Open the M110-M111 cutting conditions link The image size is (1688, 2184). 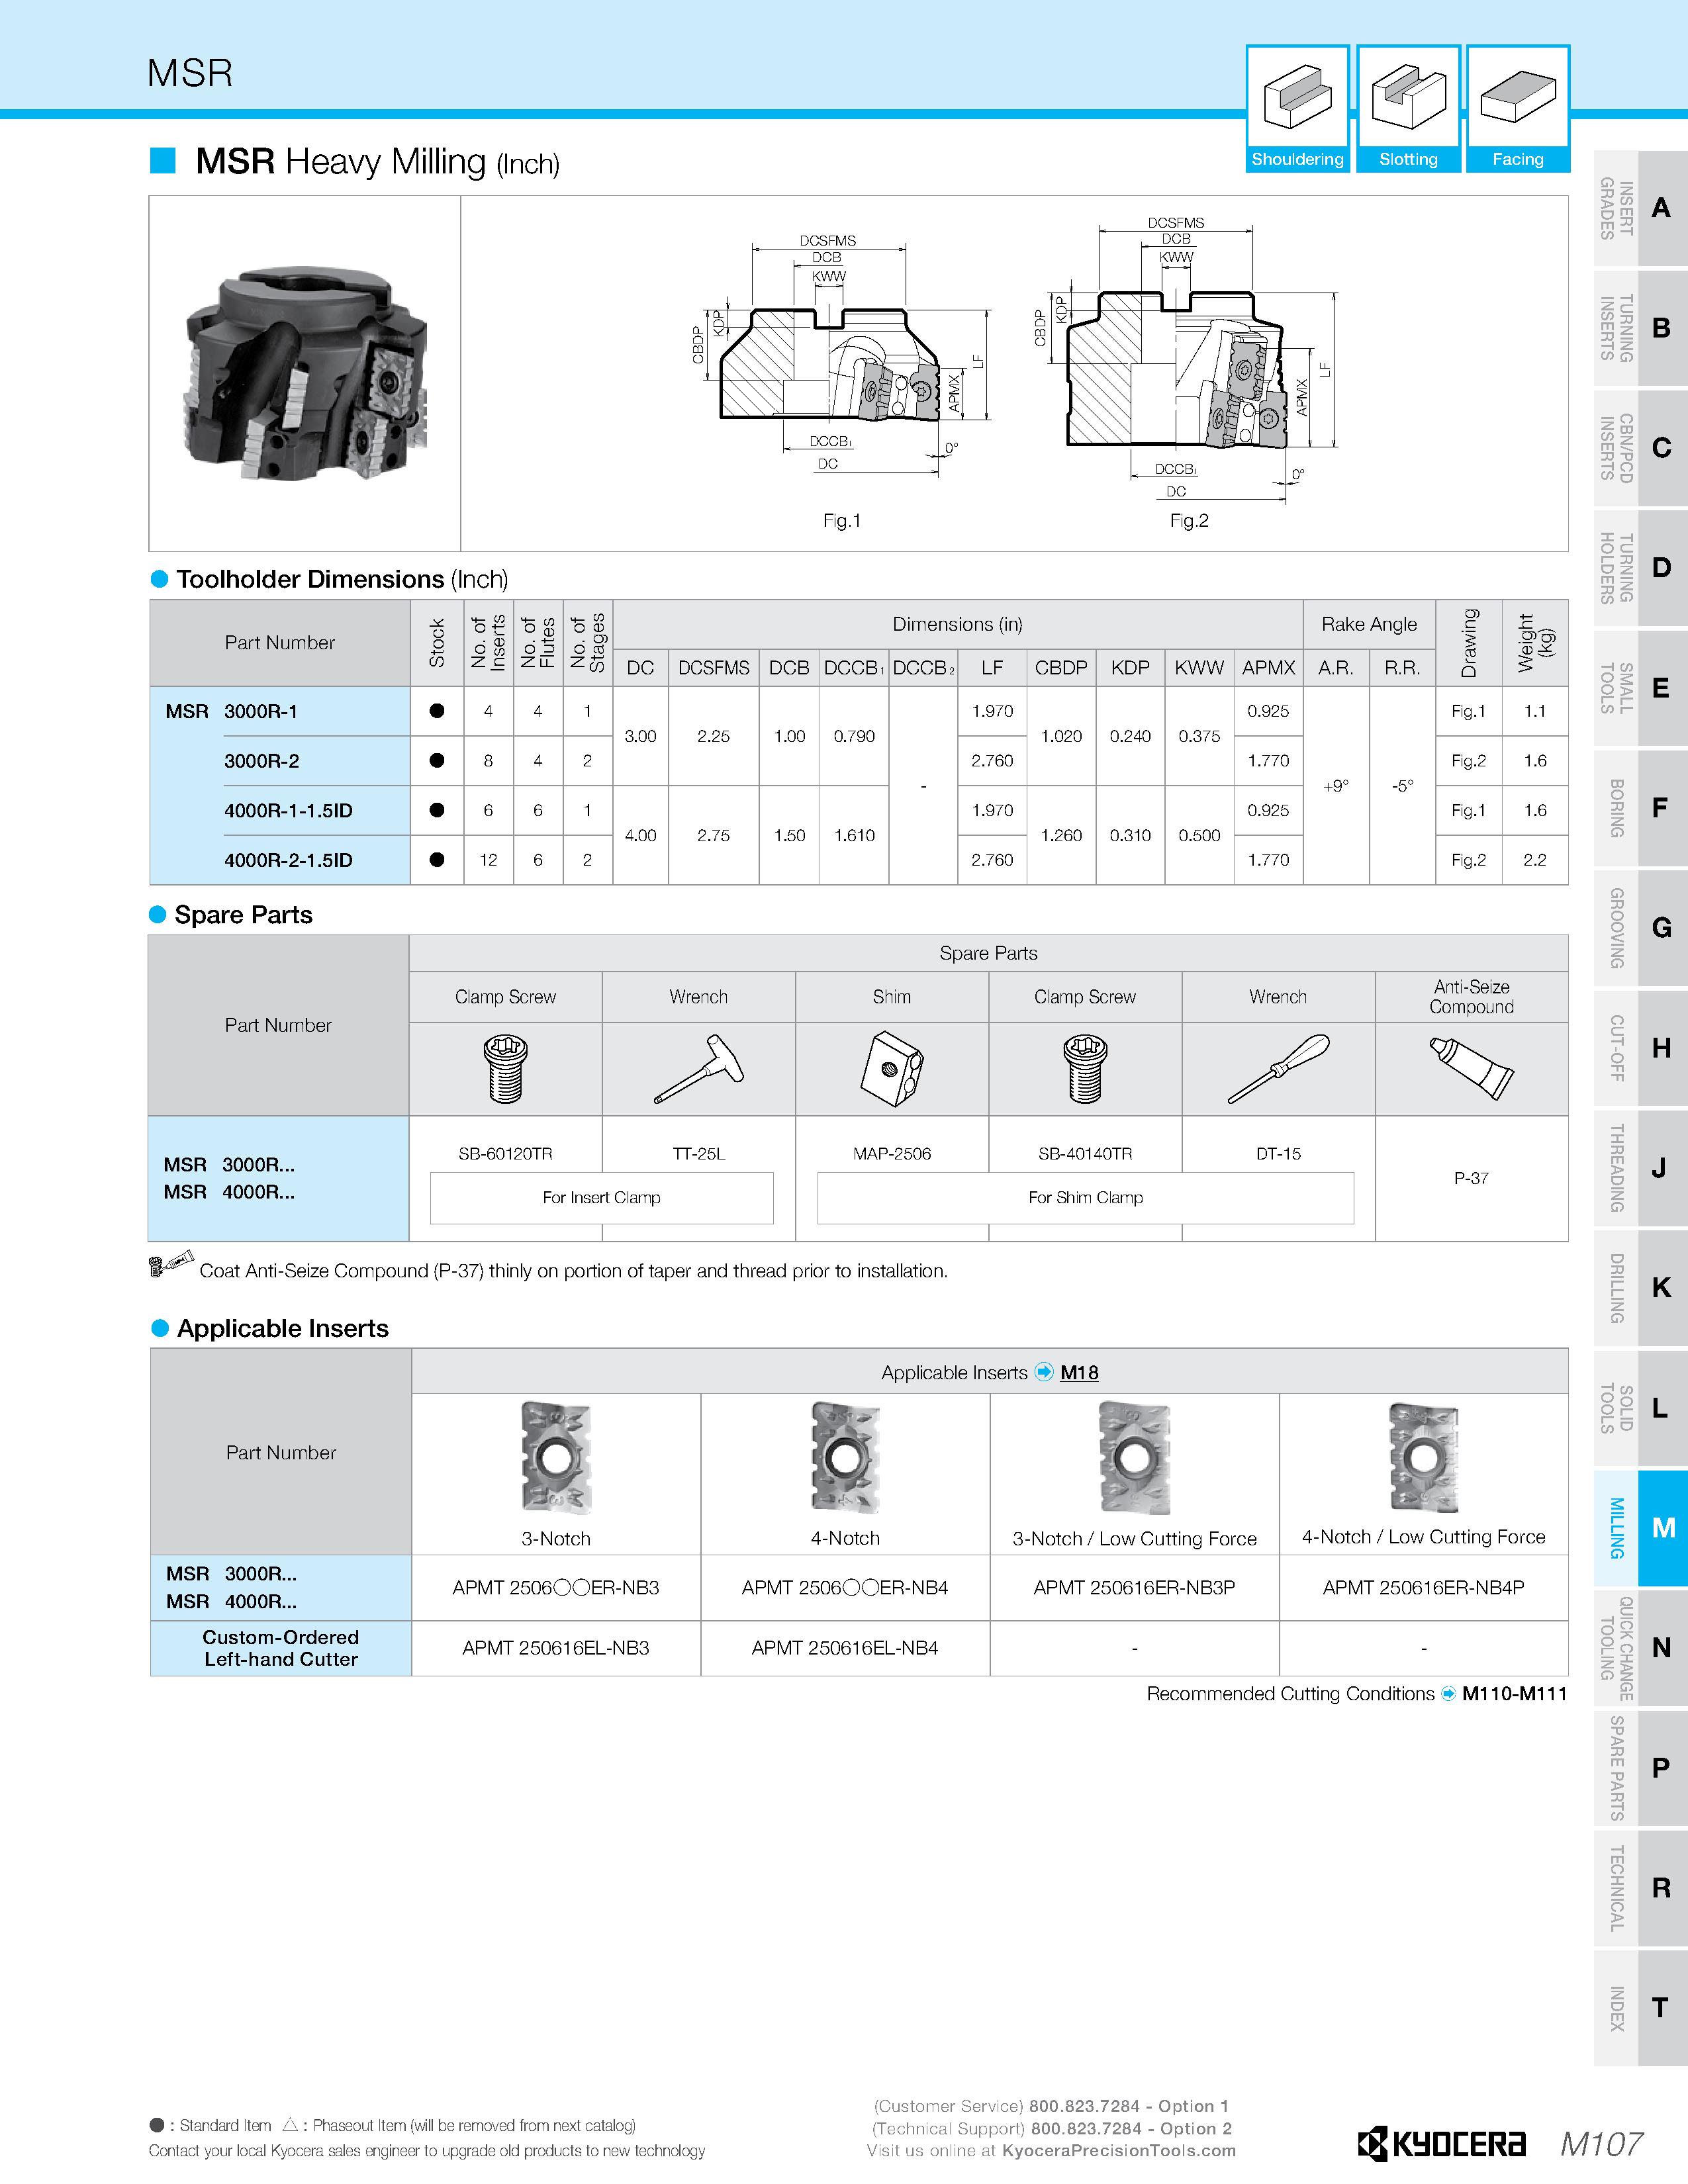click(1514, 1694)
